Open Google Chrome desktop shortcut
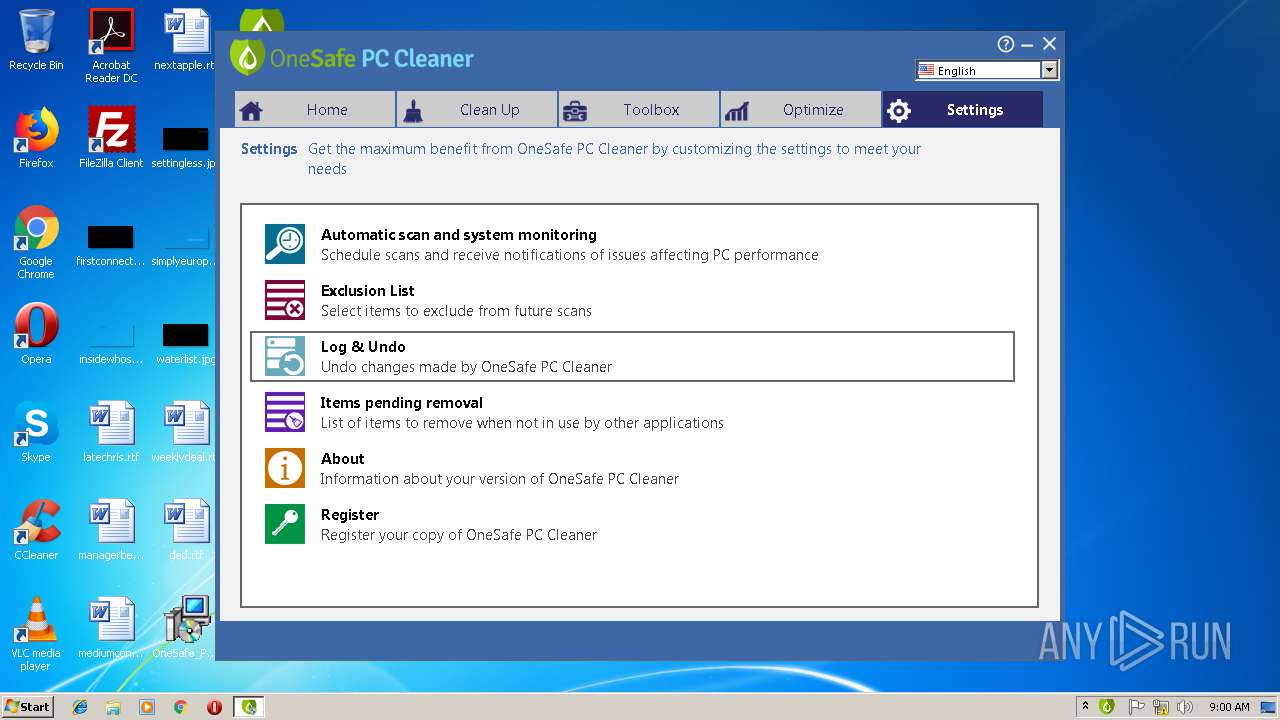 (36, 242)
